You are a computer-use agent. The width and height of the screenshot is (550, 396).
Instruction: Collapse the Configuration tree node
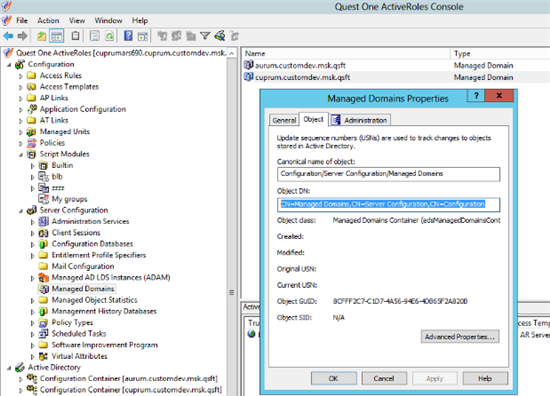9,65
